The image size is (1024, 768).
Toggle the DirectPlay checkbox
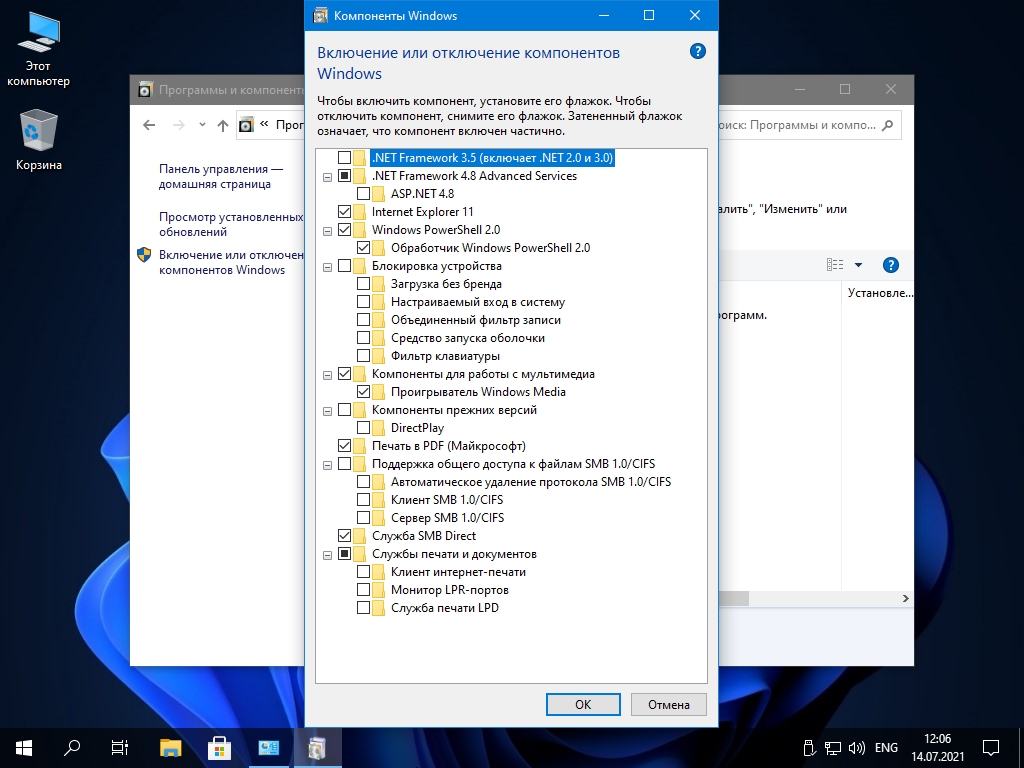[x=364, y=428]
